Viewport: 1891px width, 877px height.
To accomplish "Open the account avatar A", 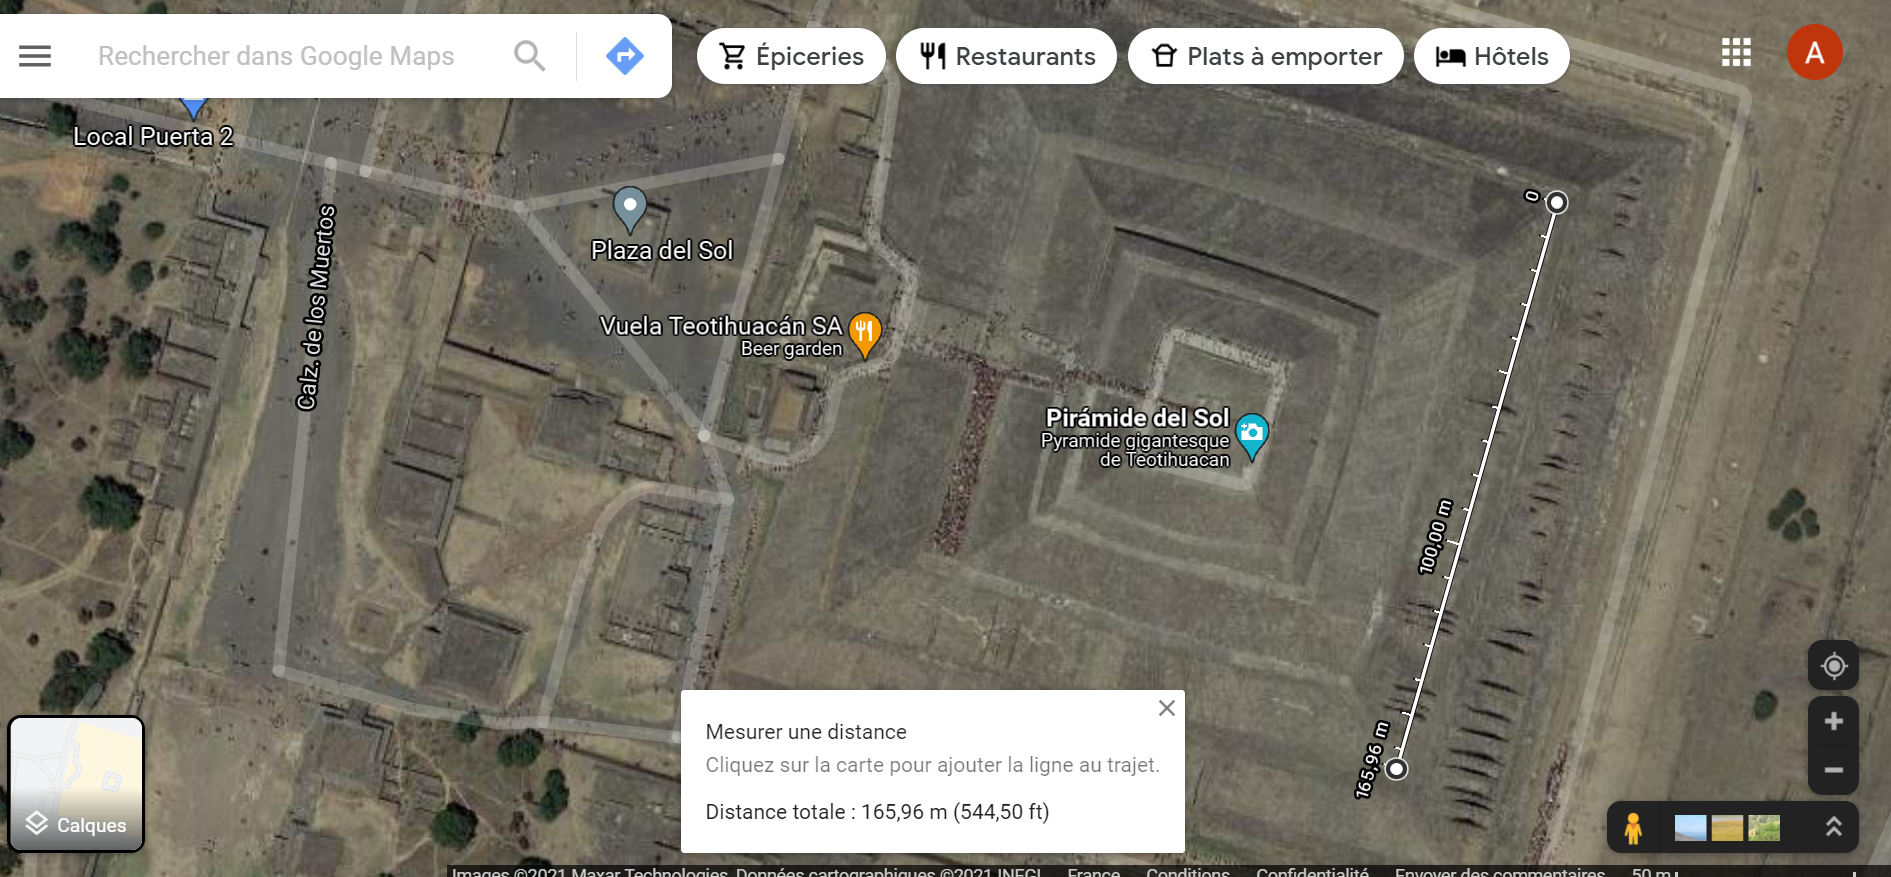I will click(x=1814, y=52).
